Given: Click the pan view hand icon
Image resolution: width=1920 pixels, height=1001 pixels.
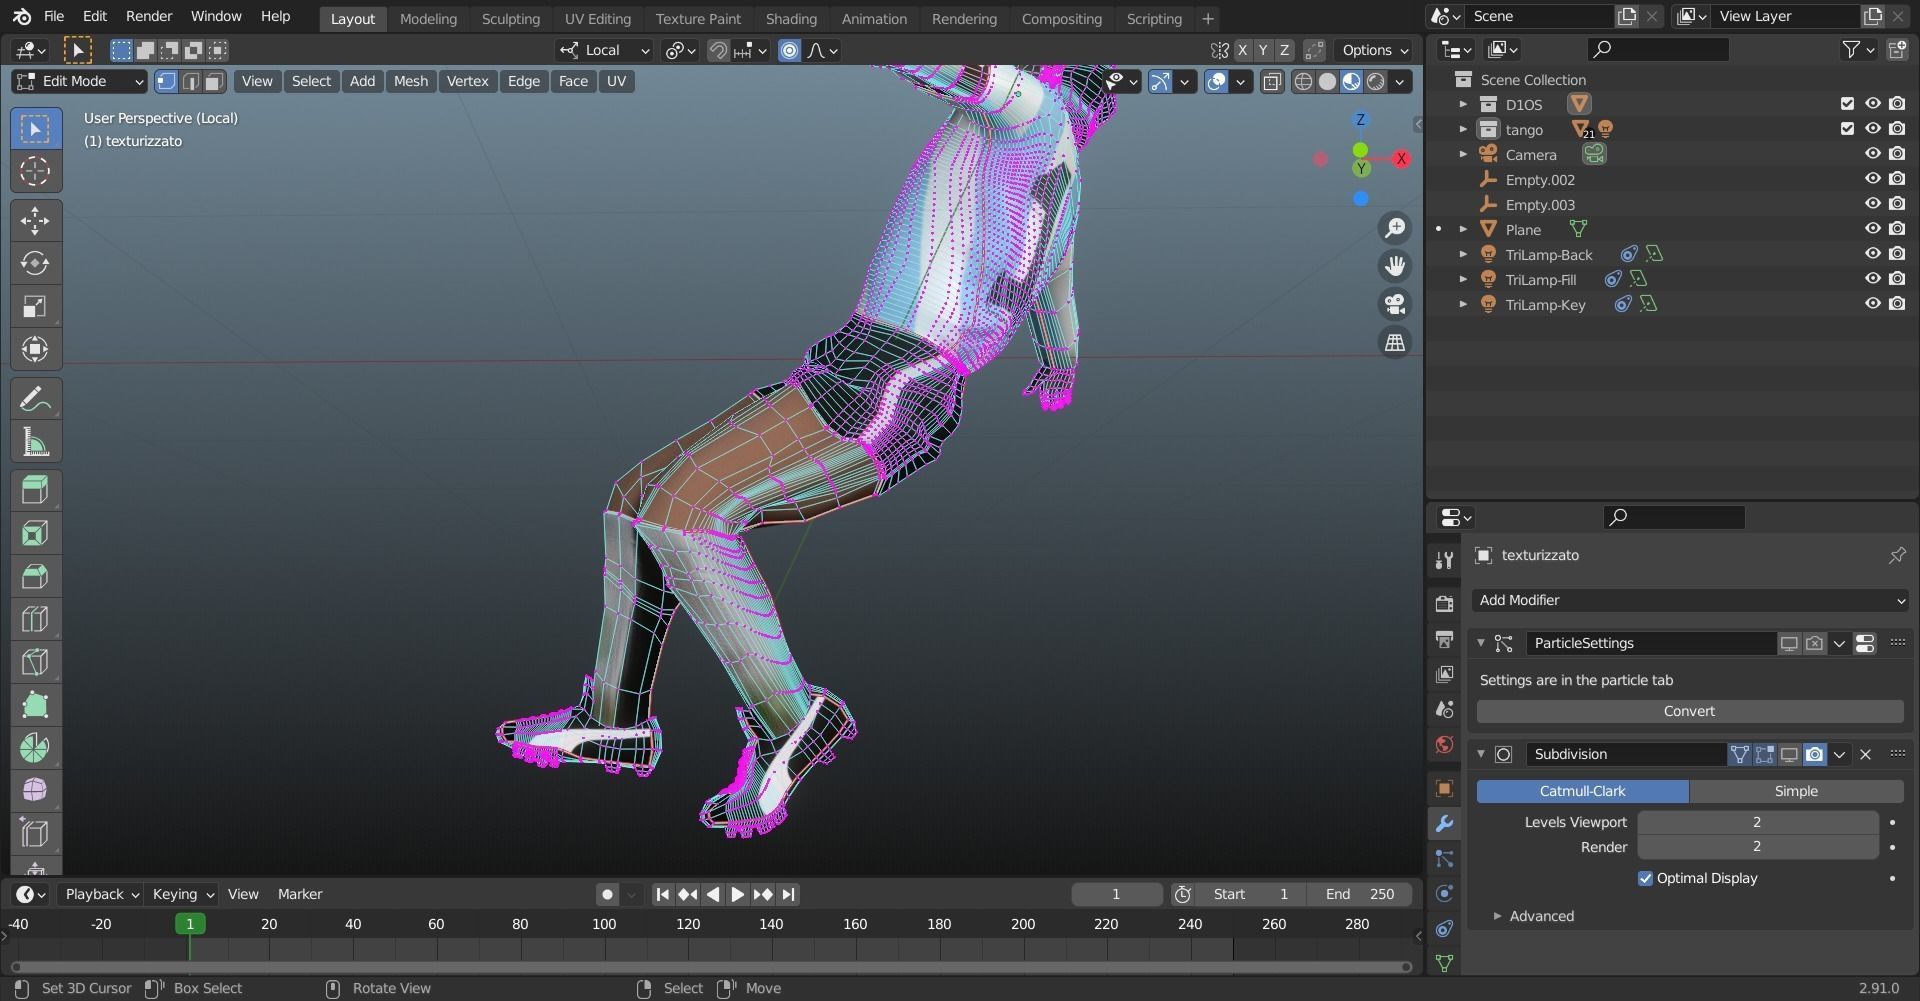Looking at the screenshot, I should [x=1395, y=266].
